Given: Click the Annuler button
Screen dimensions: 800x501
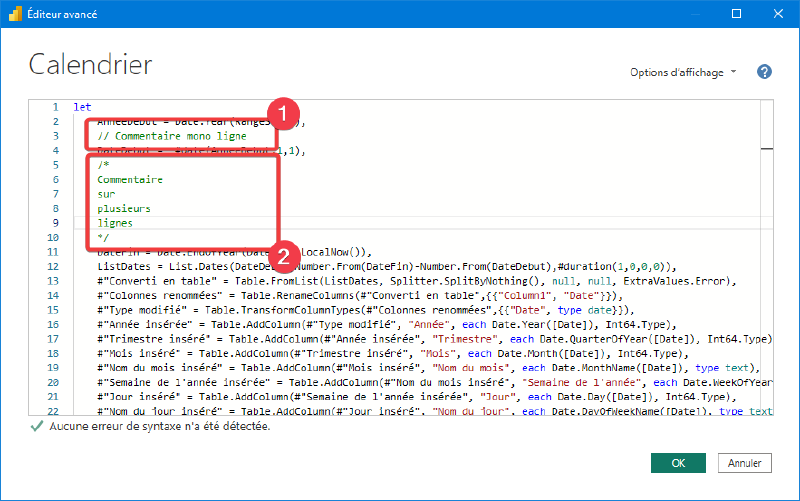Looking at the screenshot, I should tap(744, 463).
